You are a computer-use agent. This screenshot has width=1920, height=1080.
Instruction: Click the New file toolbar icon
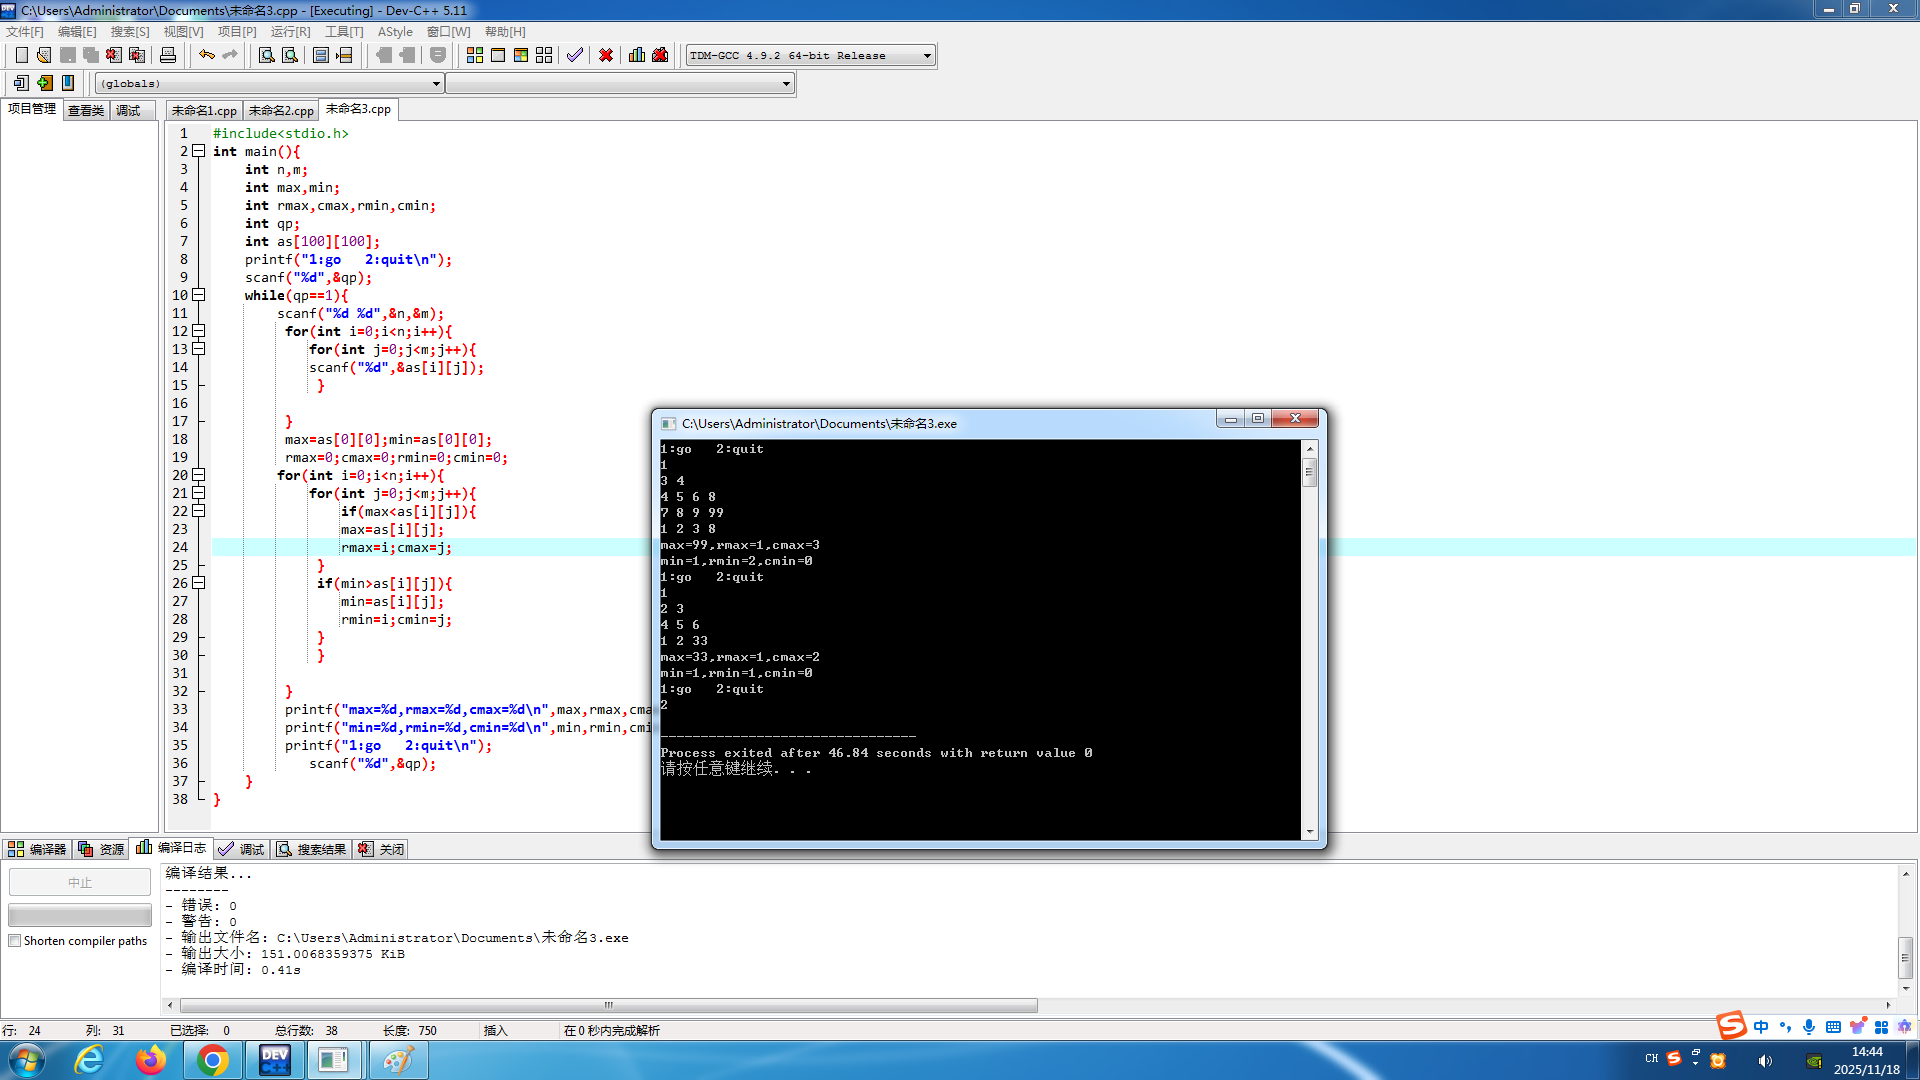[21, 55]
